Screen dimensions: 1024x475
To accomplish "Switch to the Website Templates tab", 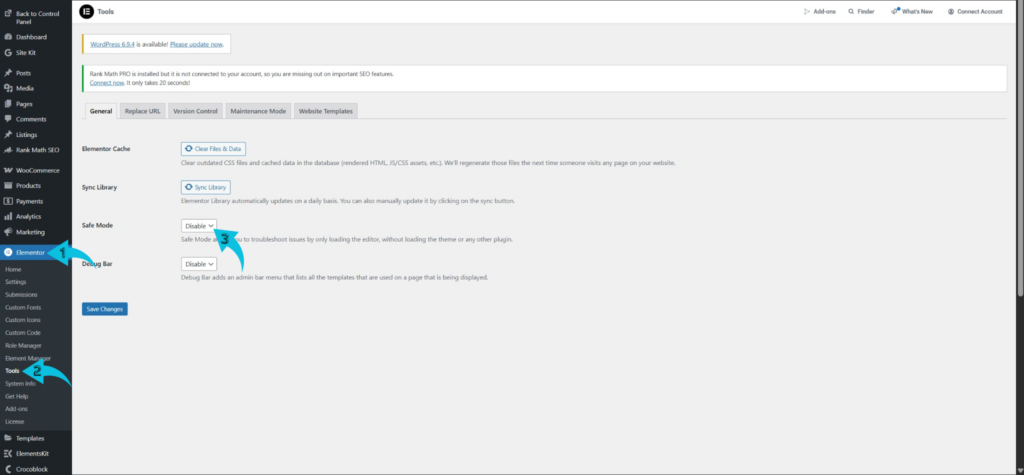I will click(326, 111).
